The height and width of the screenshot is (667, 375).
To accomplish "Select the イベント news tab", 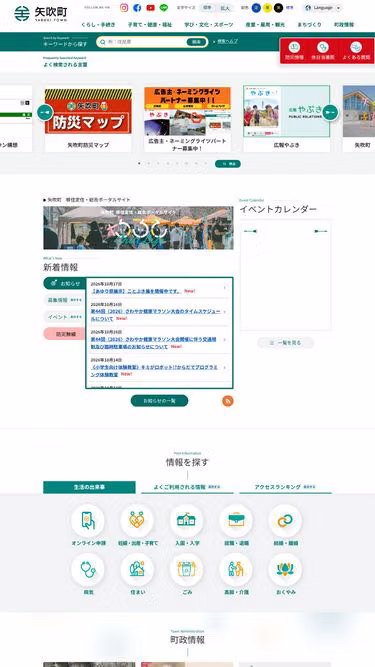I will pyautogui.click(x=65, y=317).
